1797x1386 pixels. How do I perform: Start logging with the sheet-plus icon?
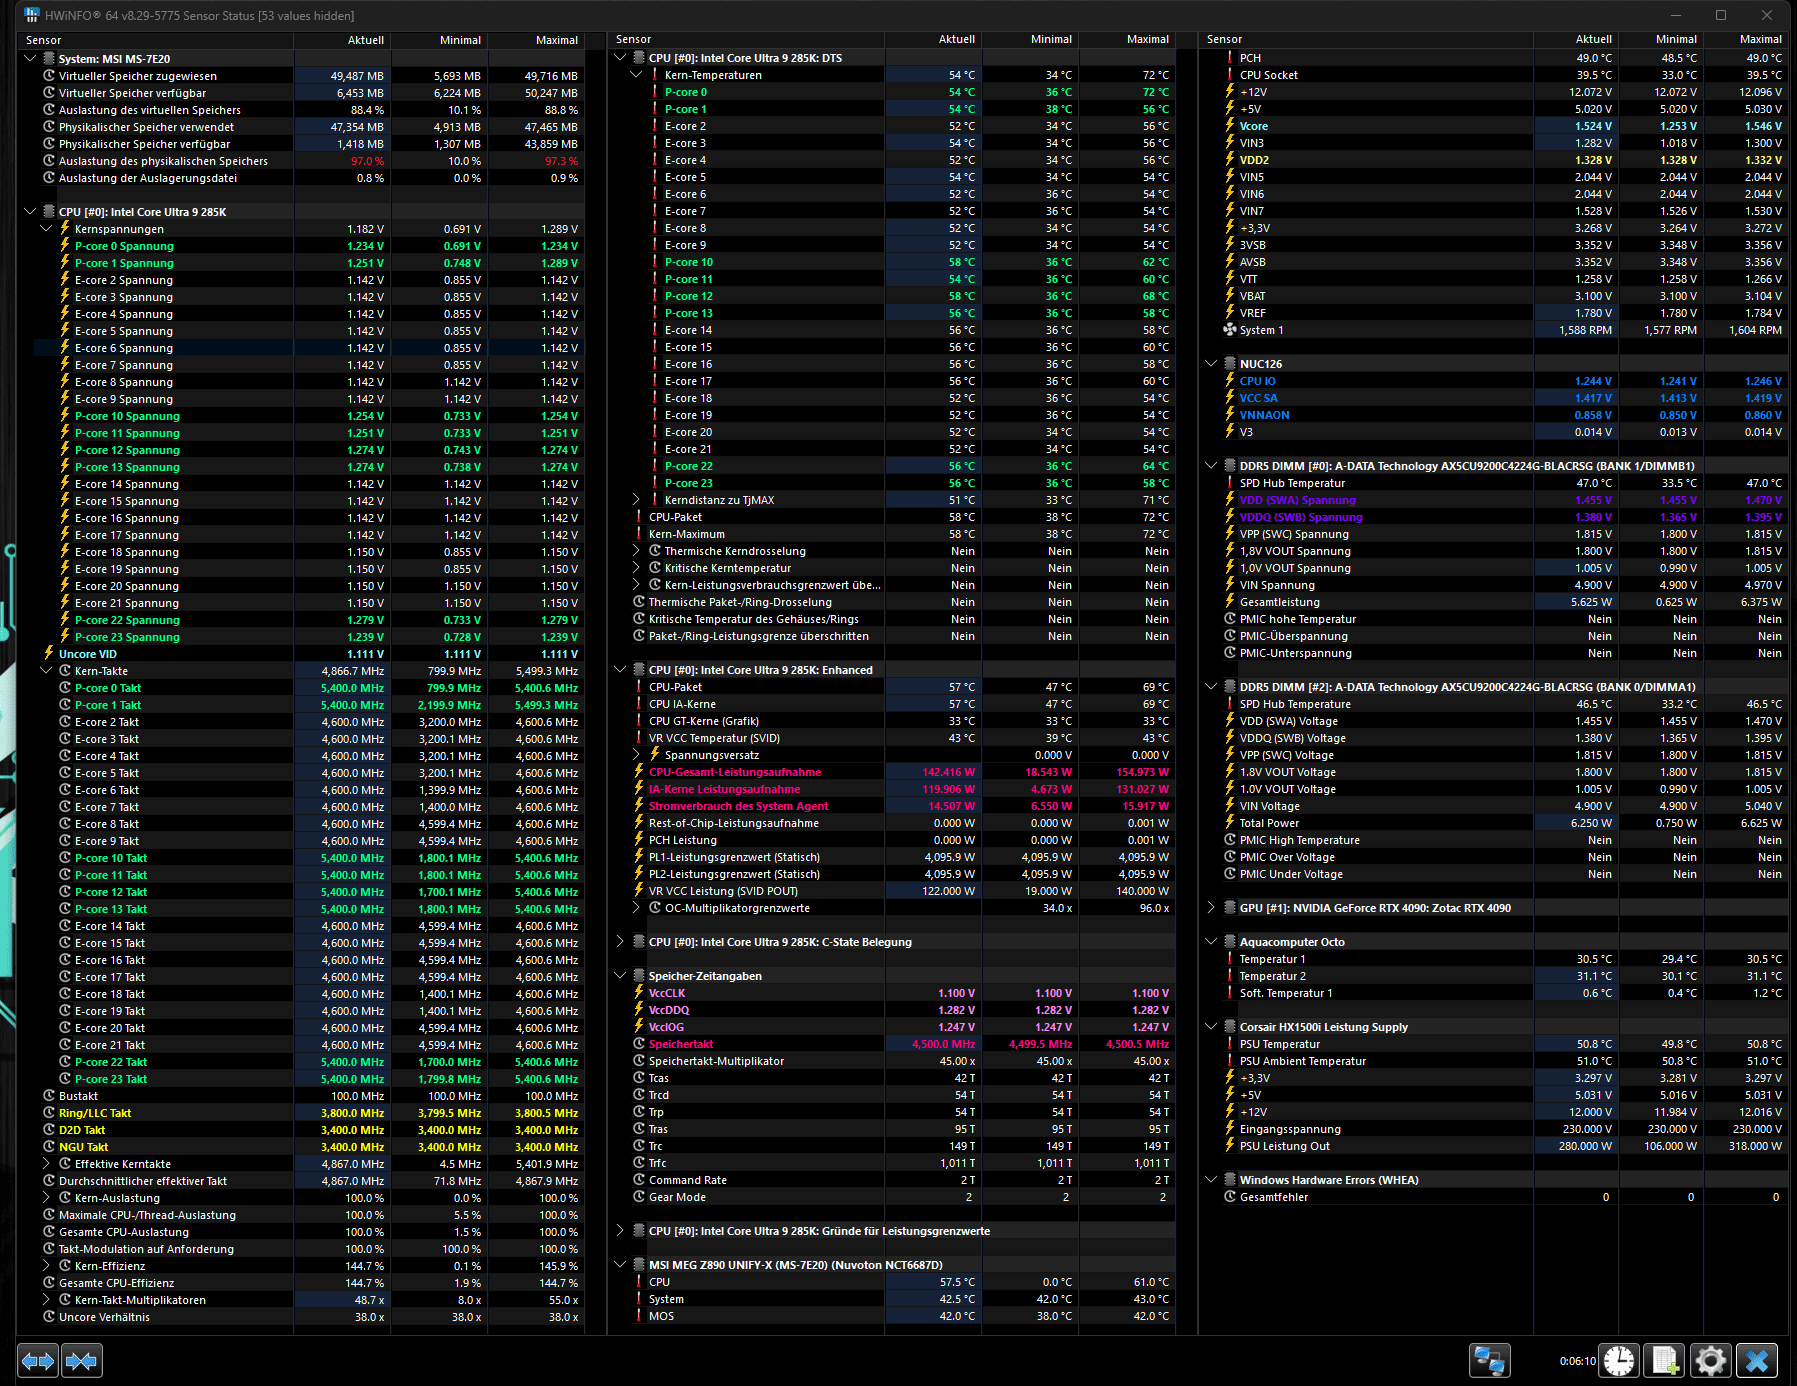[1665, 1361]
